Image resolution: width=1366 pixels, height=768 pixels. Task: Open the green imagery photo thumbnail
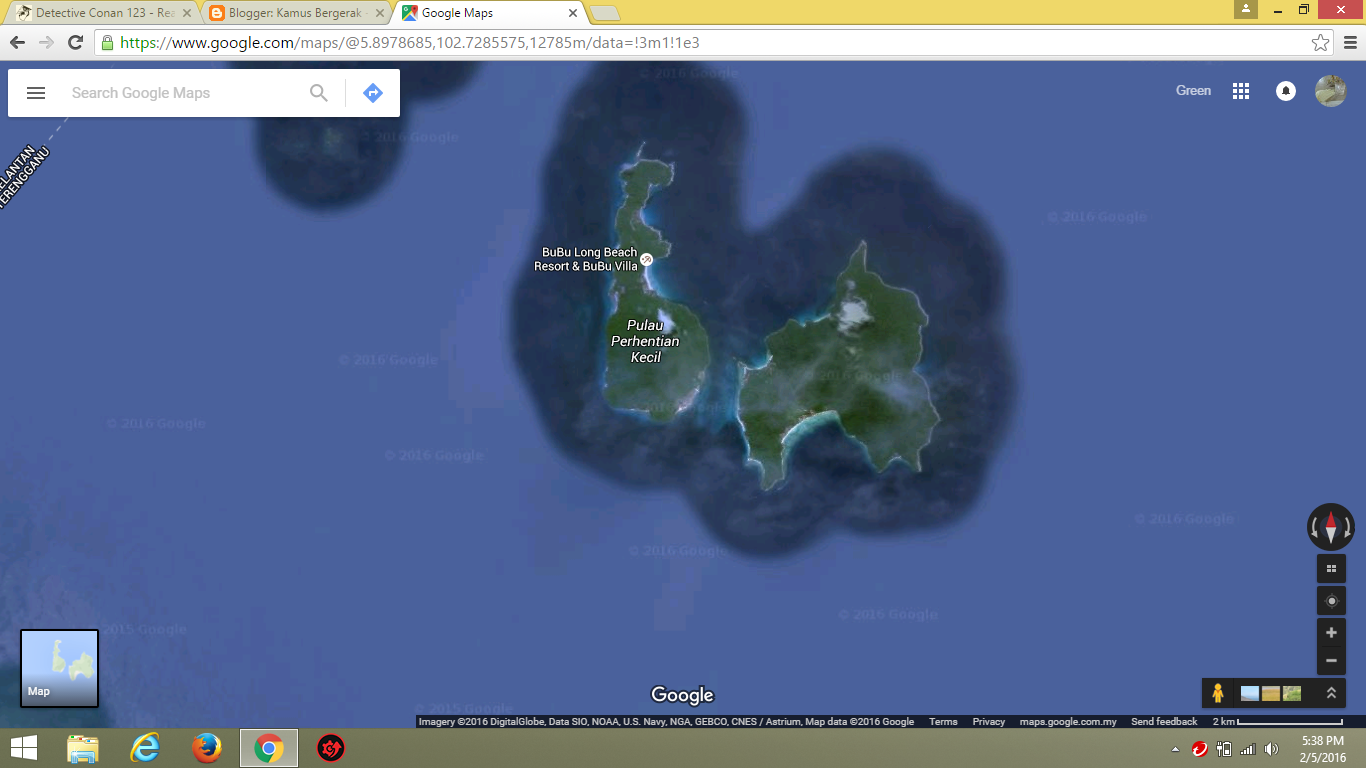pyautogui.click(x=1292, y=693)
